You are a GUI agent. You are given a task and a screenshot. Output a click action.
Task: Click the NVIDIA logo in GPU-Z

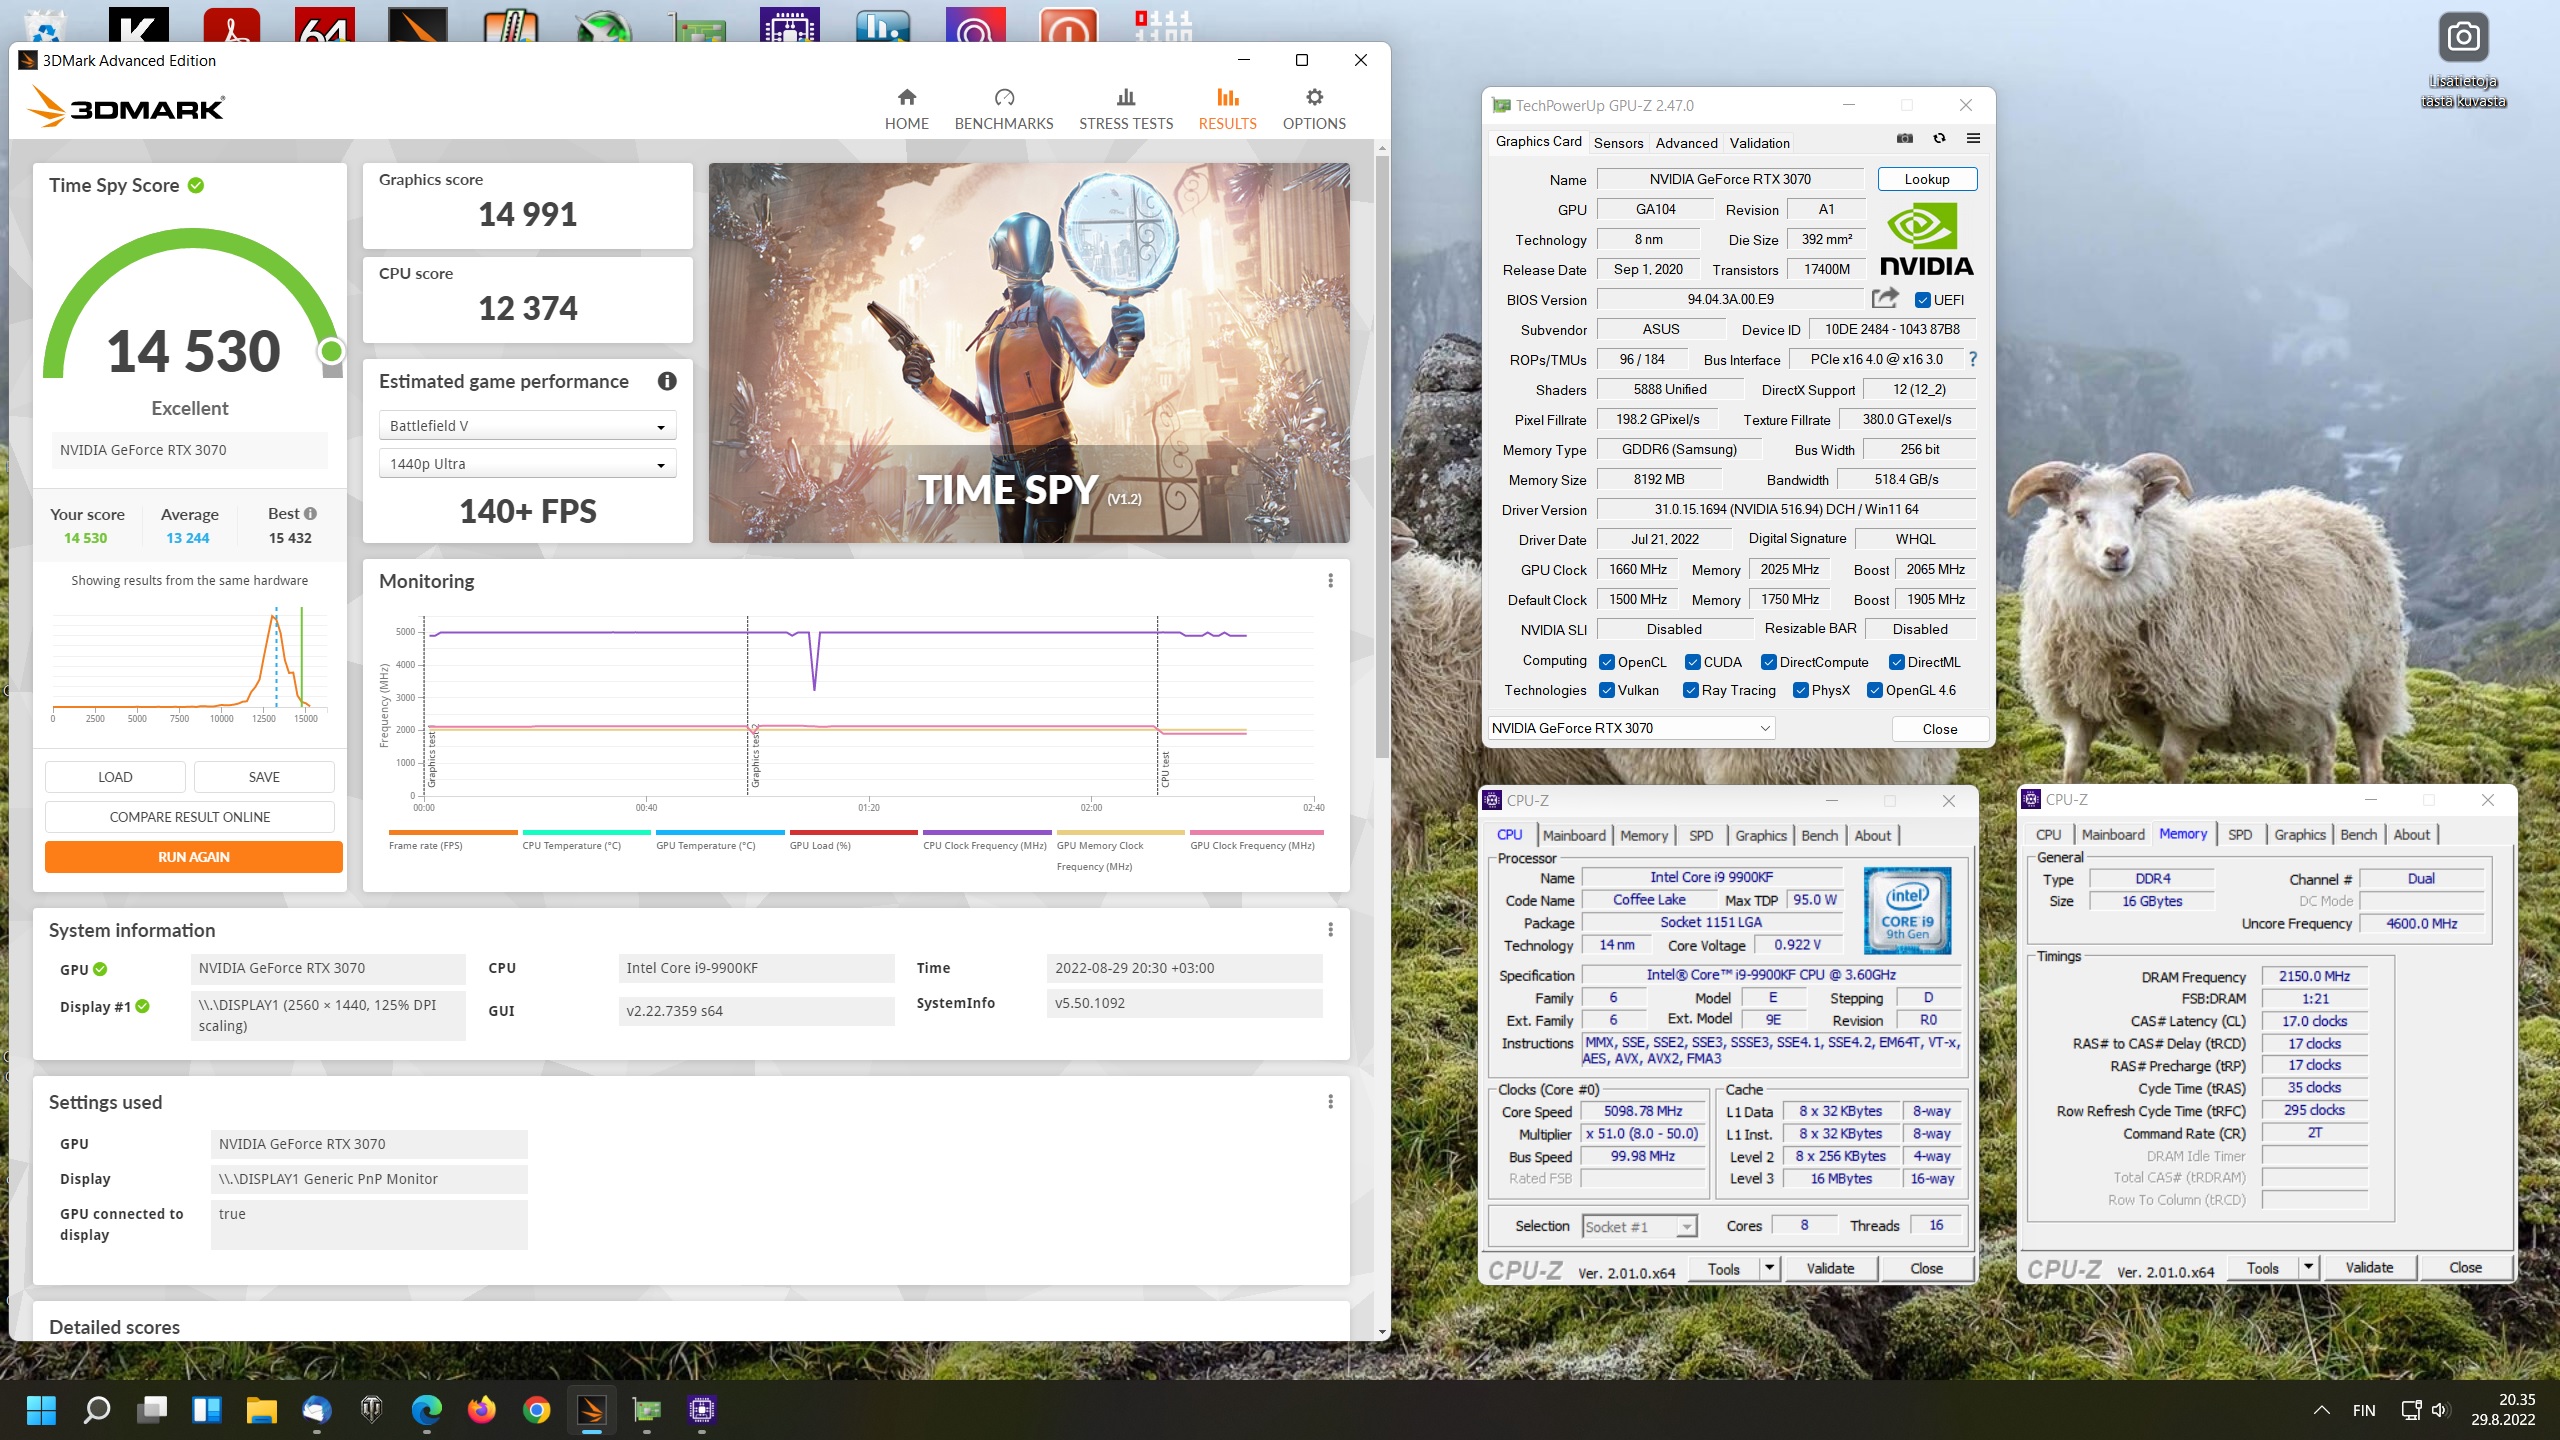(x=1926, y=239)
